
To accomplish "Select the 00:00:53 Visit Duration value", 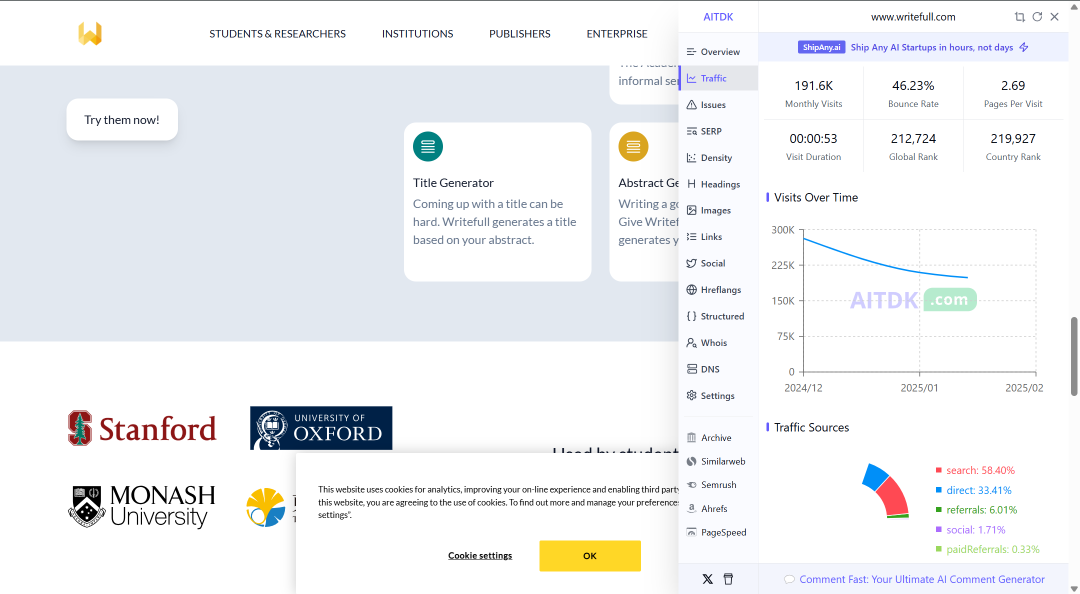I will [813, 139].
